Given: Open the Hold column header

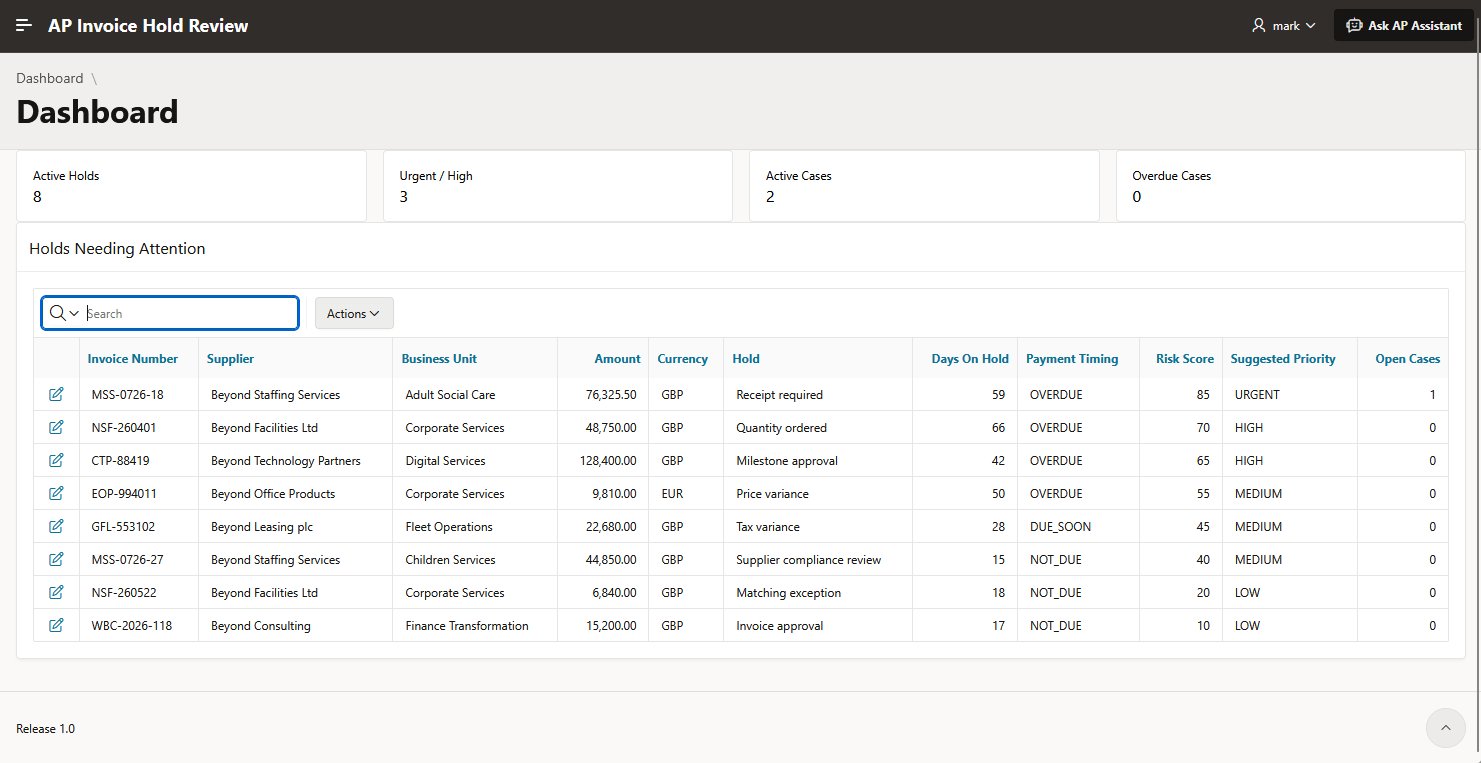Looking at the screenshot, I should (x=746, y=359).
